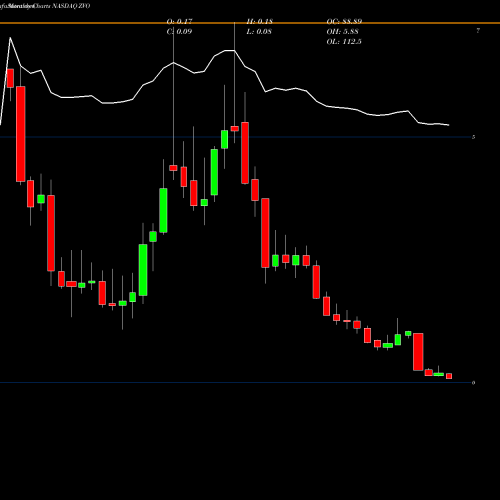Click the price axis label '7'
500x500 pixels.
[x=478, y=31]
